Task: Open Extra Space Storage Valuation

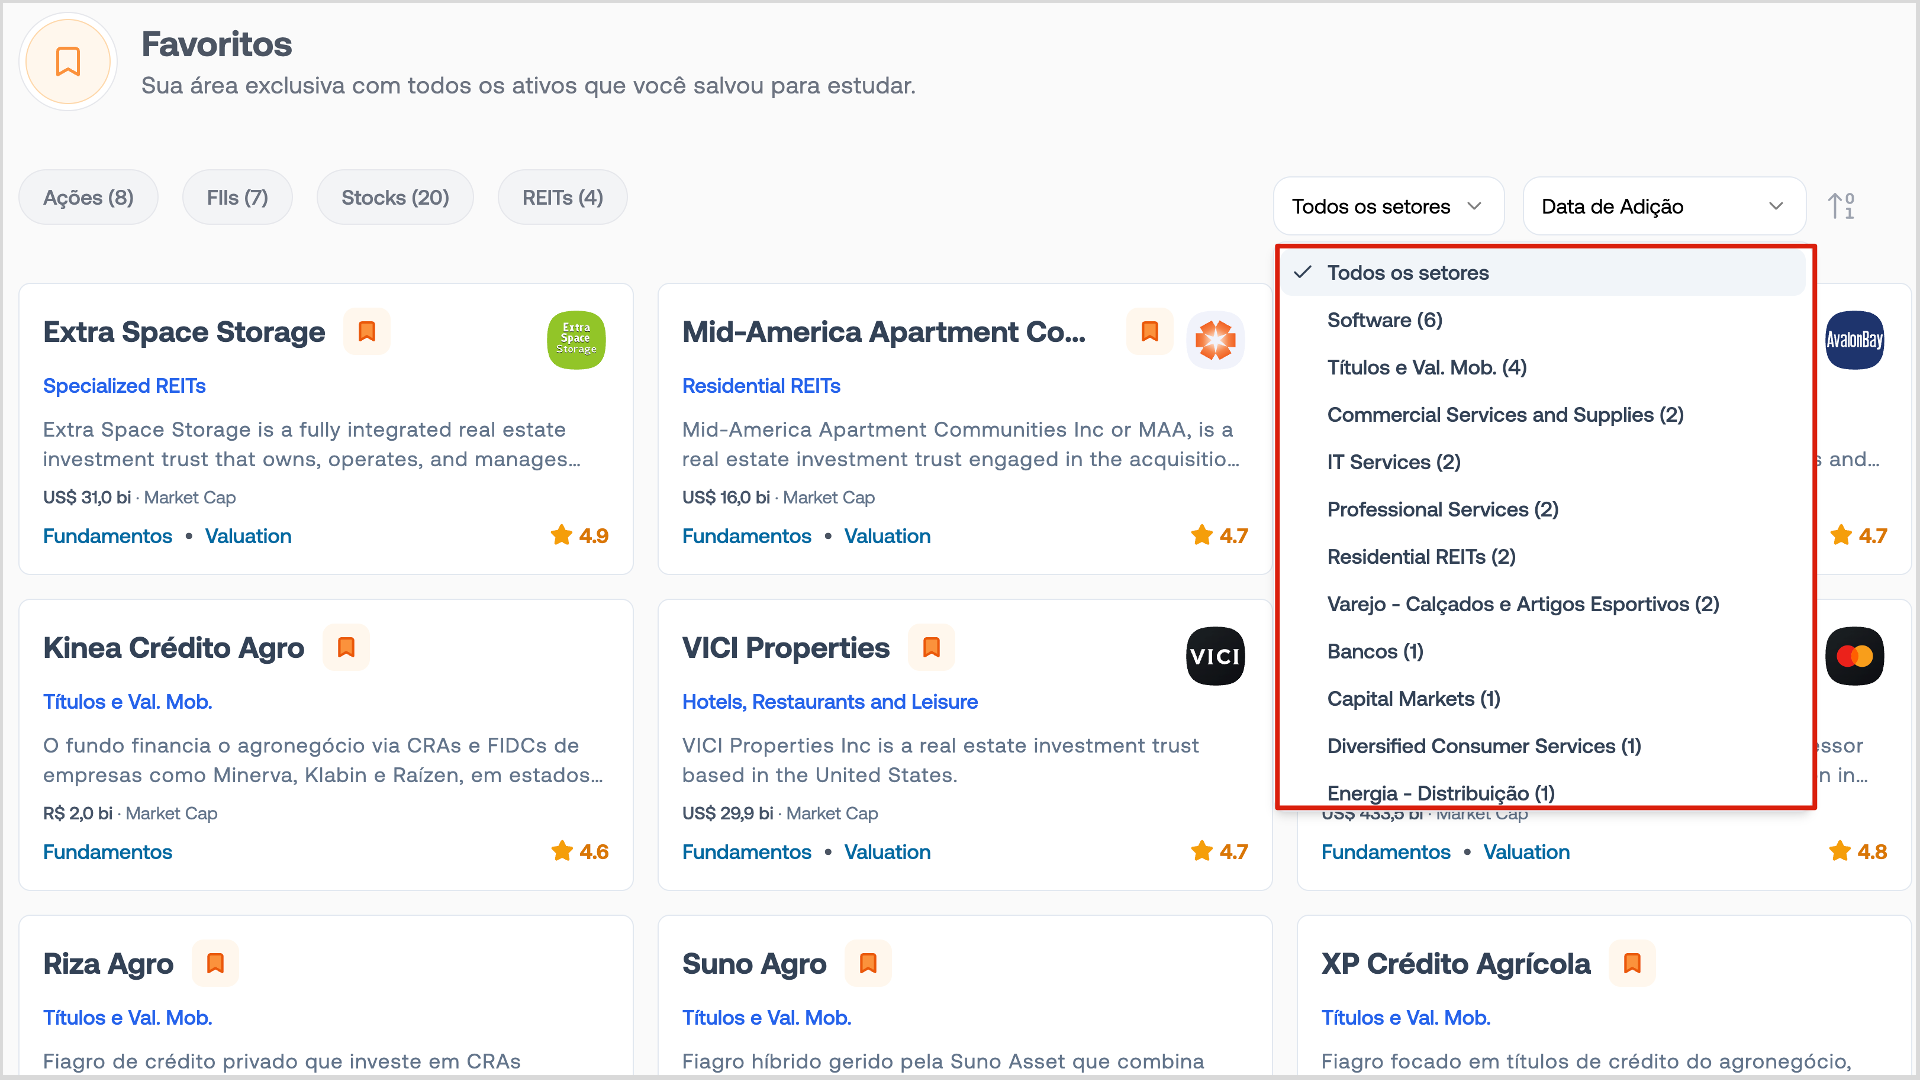Action: click(x=248, y=536)
